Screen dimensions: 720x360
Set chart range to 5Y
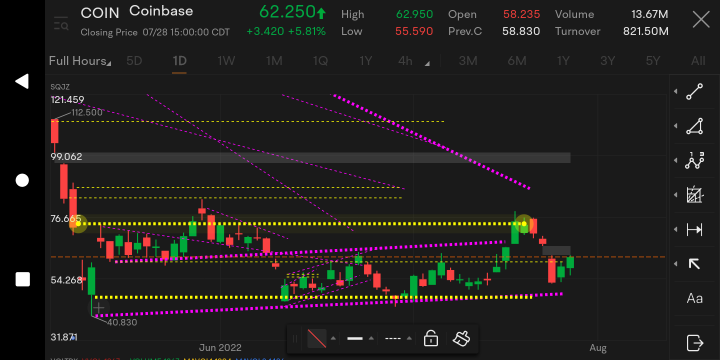pyautogui.click(x=652, y=61)
